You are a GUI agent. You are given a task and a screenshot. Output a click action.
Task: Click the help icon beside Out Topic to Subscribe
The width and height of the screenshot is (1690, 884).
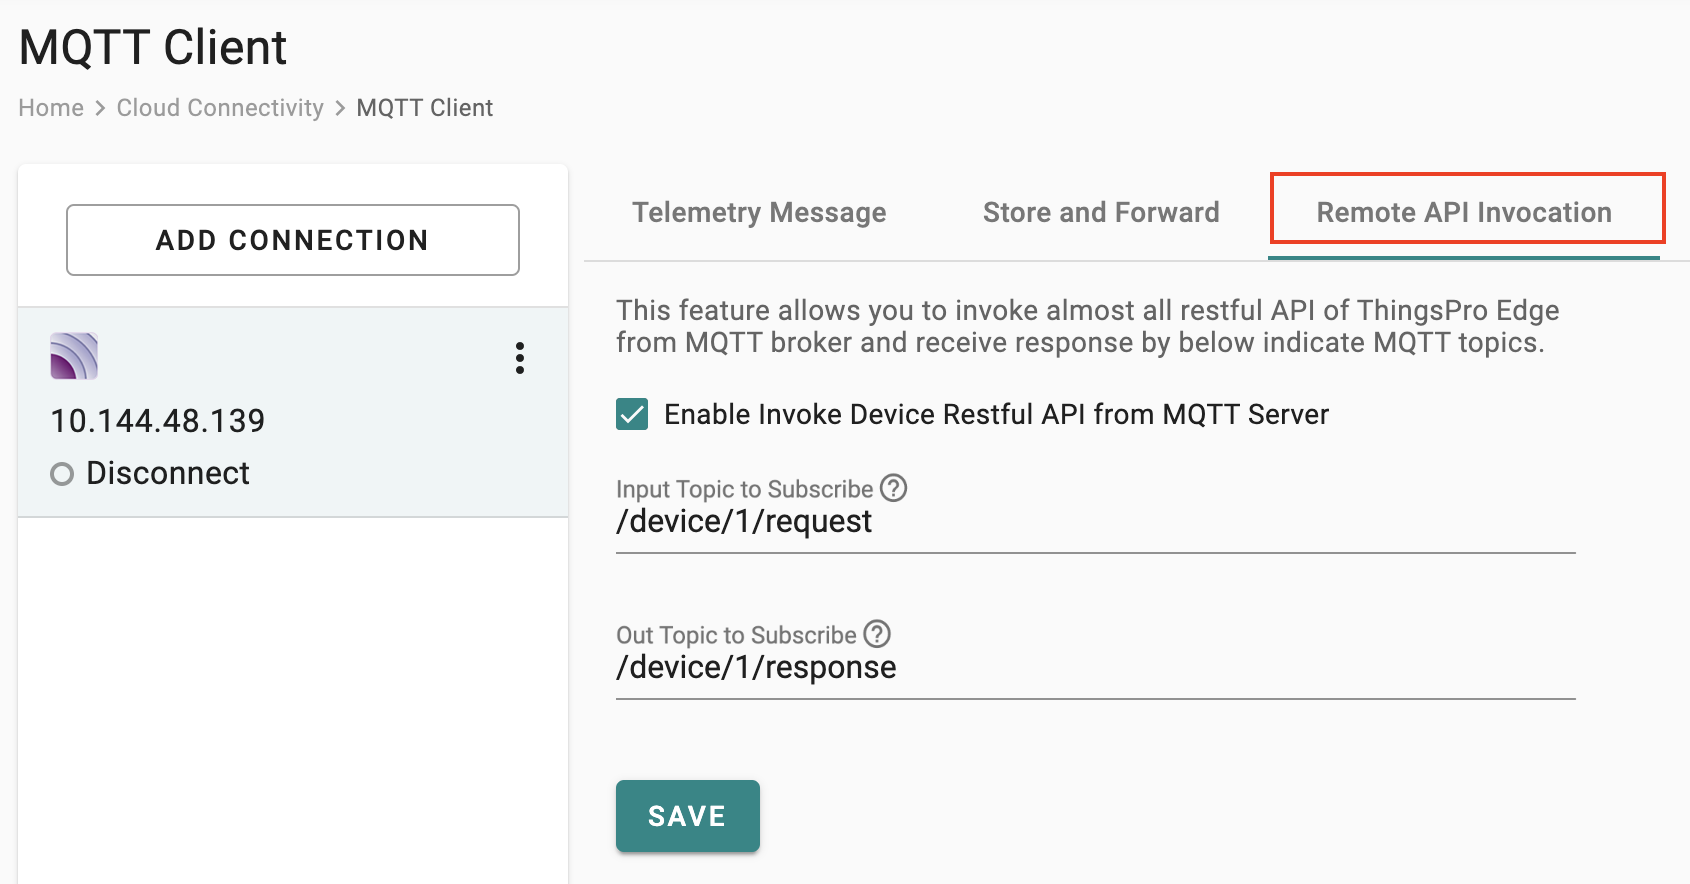877,634
